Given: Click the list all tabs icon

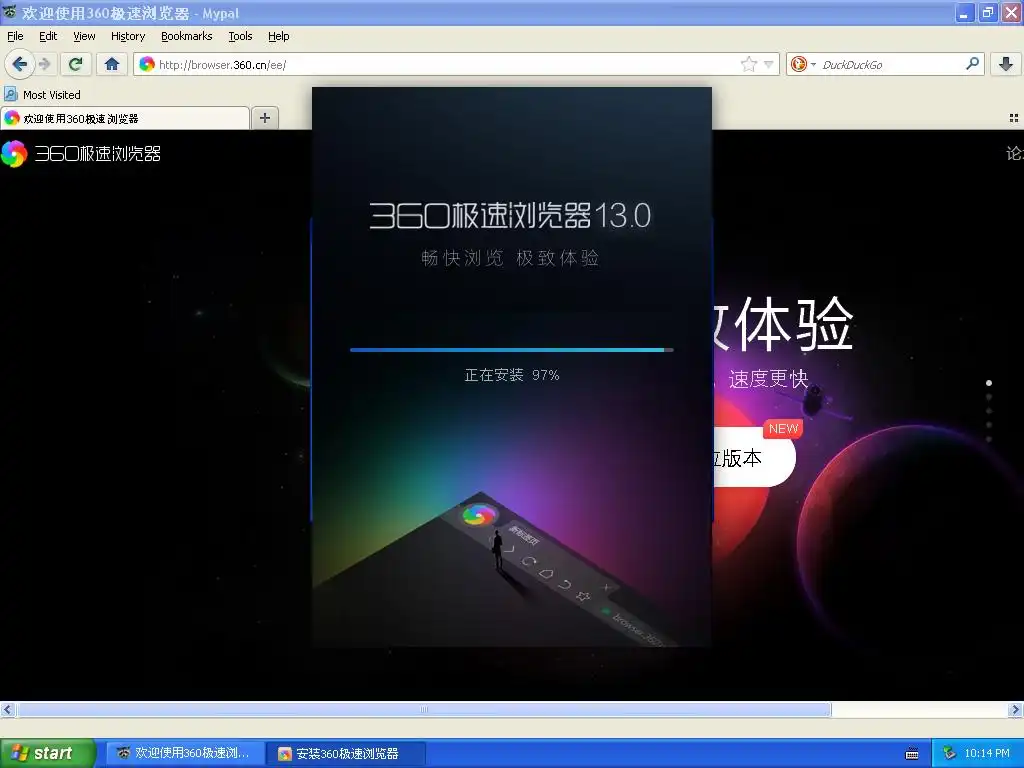Looking at the screenshot, I should [1014, 118].
